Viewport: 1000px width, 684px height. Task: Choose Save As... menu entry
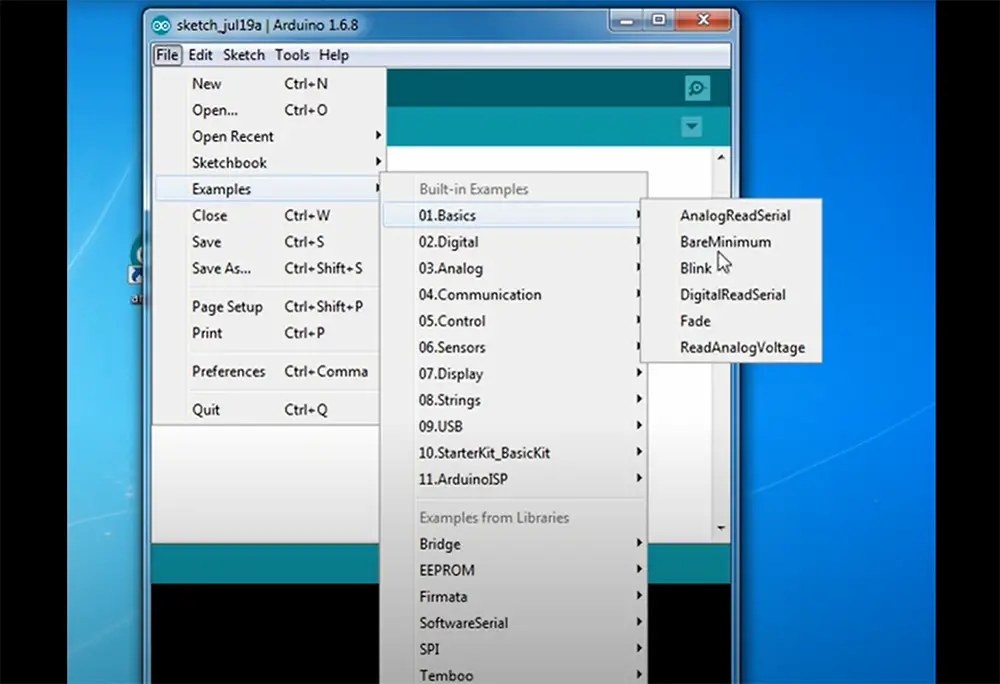coord(268,268)
